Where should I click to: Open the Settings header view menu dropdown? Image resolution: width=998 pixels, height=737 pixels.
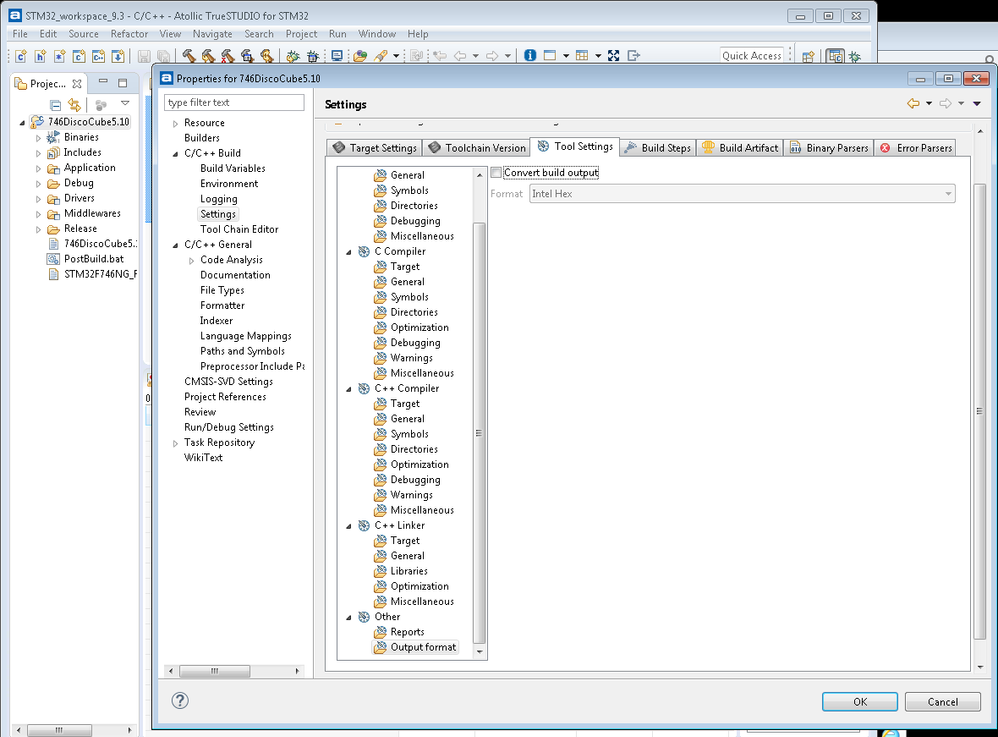pos(977,104)
